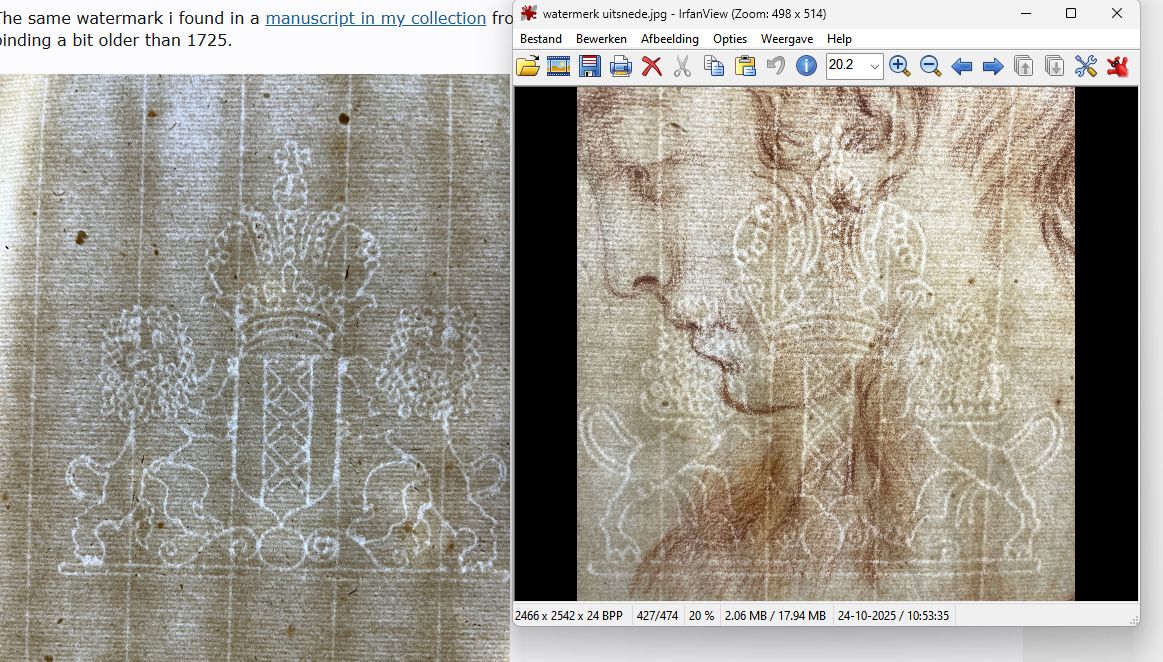Click the red IrfanView mascot about icon

[x=1117, y=67]
